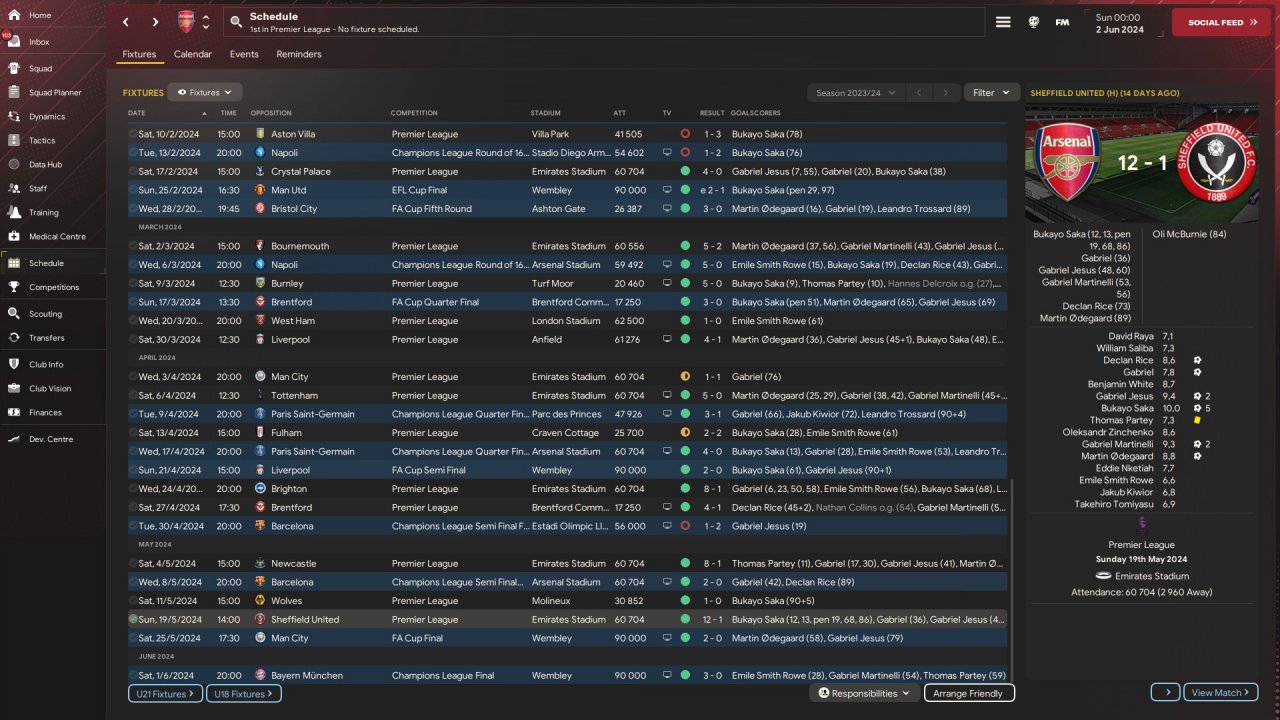Open the Fixtures view dropdown
The image size is (1280, 720).
click(205, 93)
